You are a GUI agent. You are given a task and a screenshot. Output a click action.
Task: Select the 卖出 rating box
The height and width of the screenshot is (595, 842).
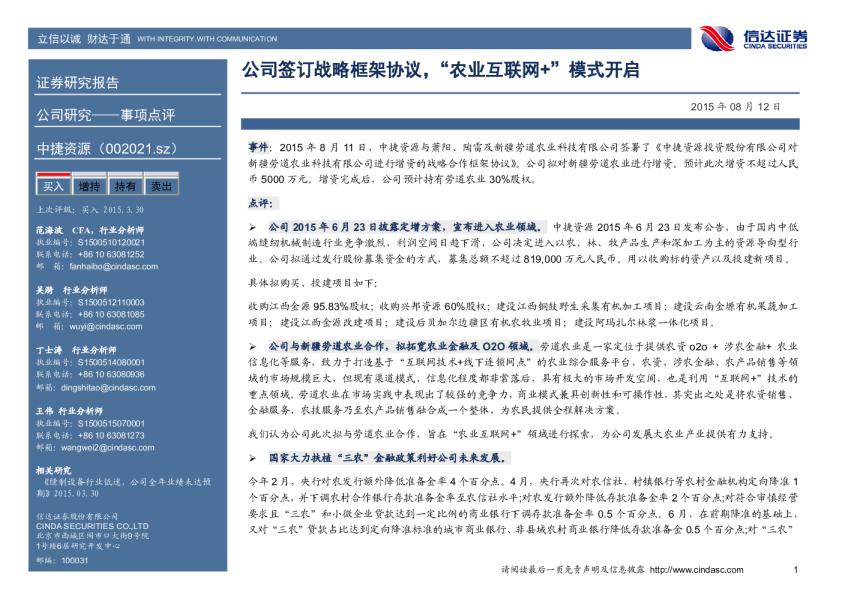[159, 186]
